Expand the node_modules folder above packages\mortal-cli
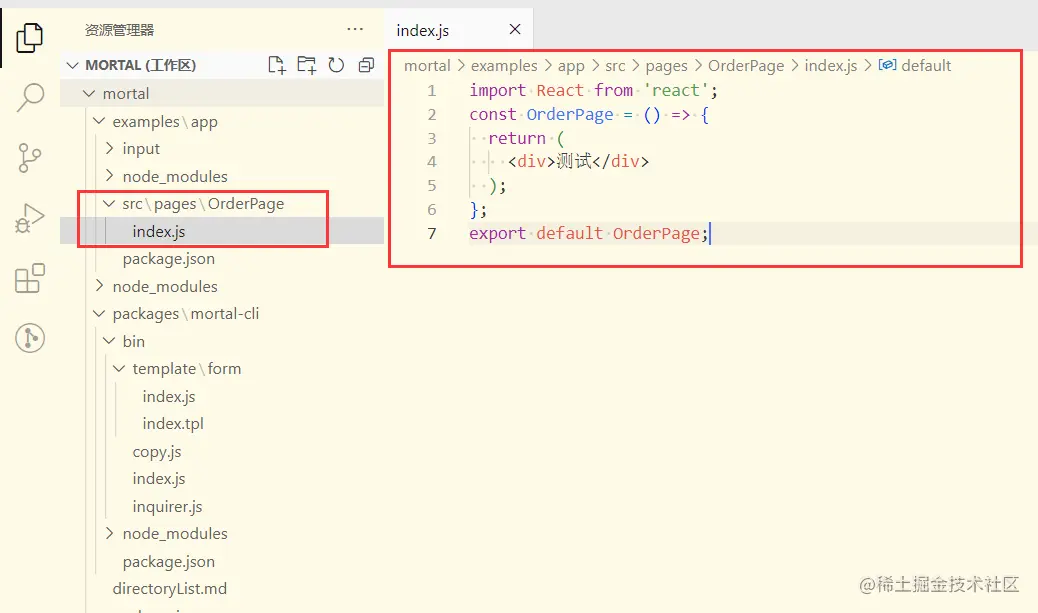The width and height of the screenshot is (1038, 613). (x=99, y=286)
